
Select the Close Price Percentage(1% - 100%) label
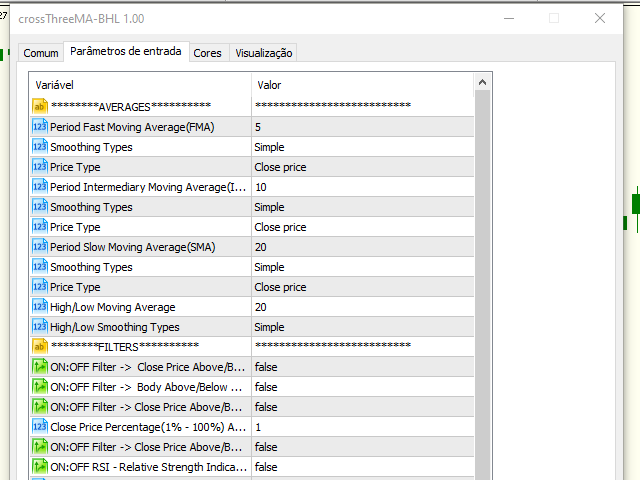point(148,427)
